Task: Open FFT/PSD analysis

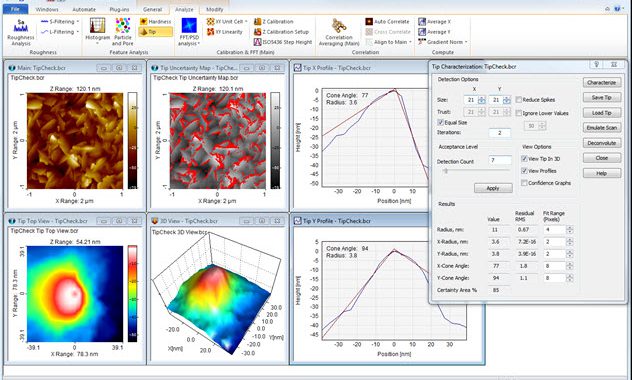Action: 189,31
